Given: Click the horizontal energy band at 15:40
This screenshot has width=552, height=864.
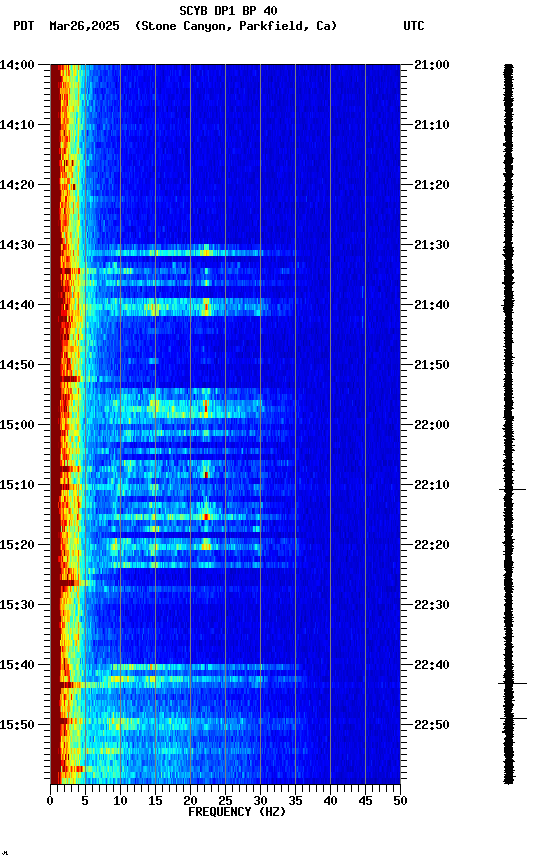Looking at the screenshot, I should 206,667.
